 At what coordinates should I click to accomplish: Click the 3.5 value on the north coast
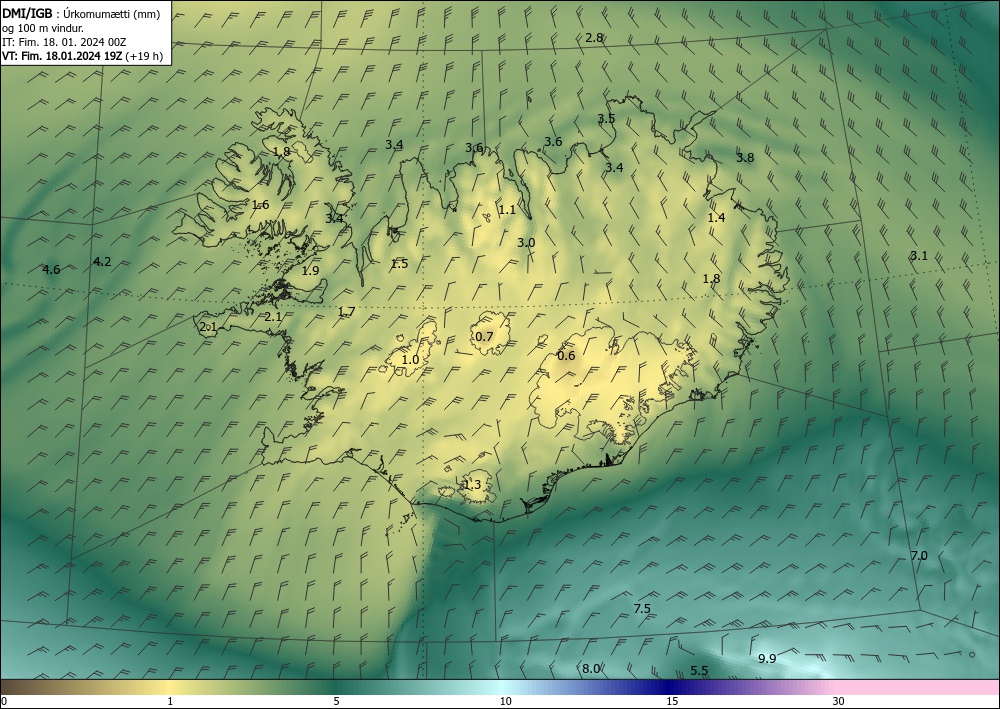click(606, 119)
